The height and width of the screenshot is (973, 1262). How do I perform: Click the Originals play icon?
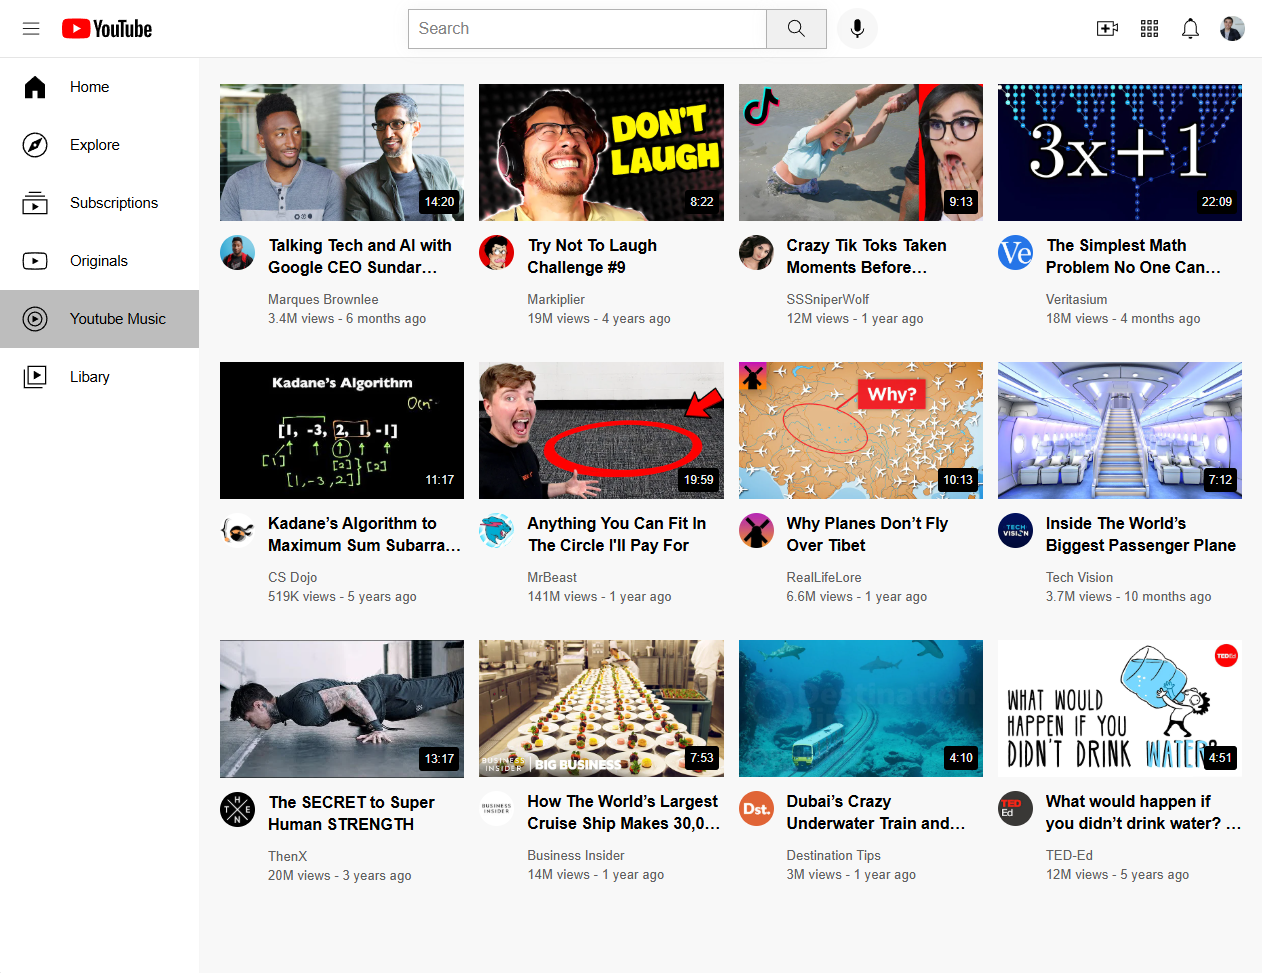pyautogui.click(x=35, y=261)
